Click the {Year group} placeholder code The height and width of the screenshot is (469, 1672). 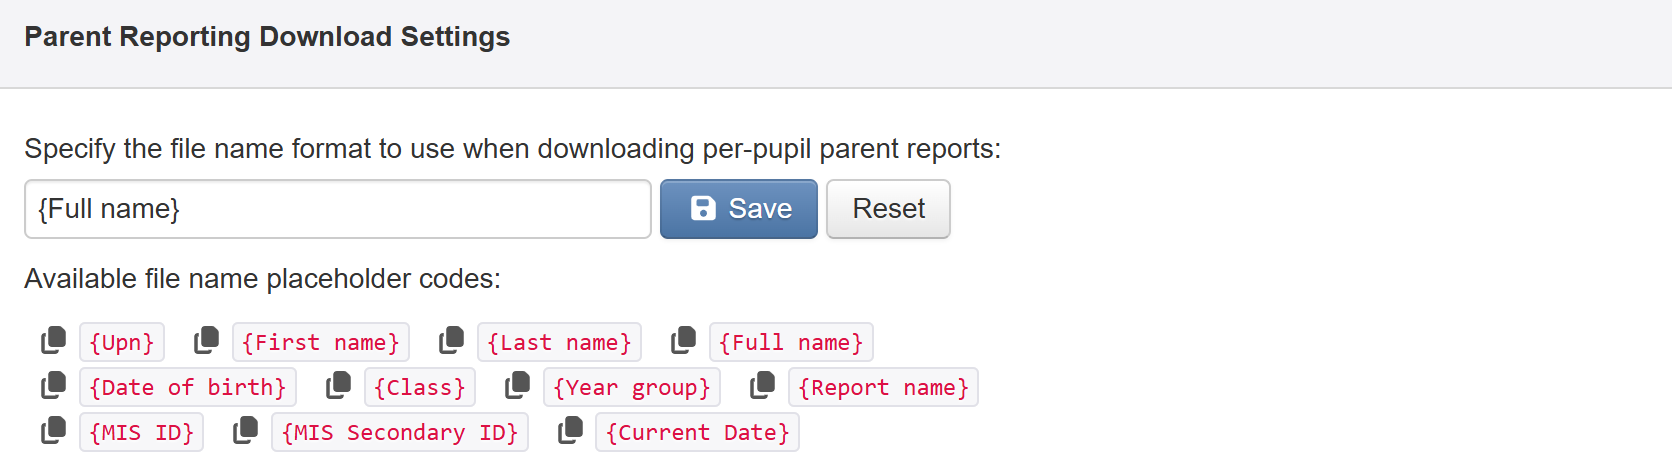(631, 388)
